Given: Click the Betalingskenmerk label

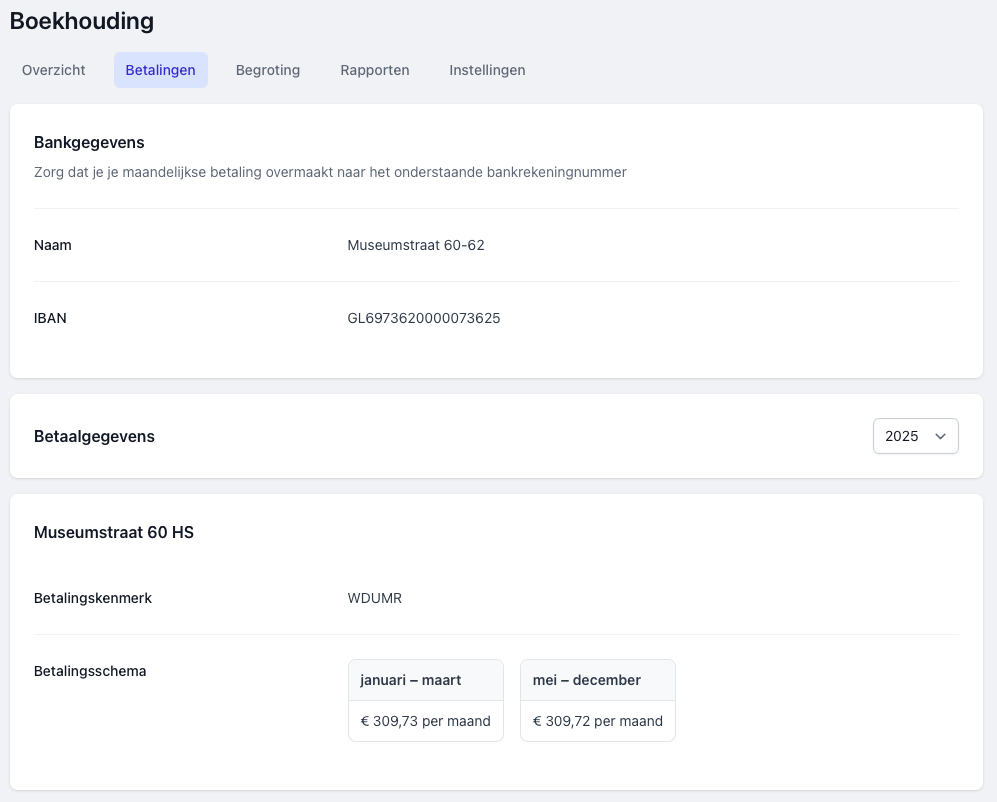Looking at the screenshot, I should coord(93,598).
